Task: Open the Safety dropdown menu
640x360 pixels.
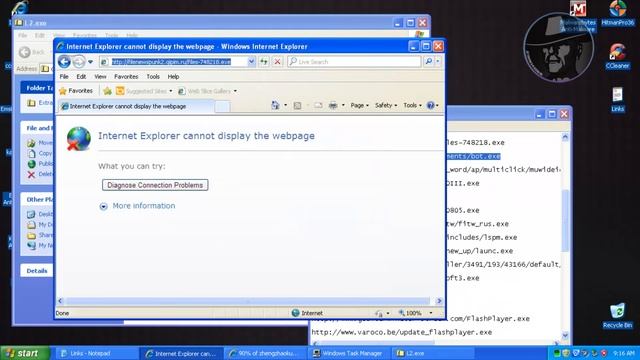Action: tap(386, 105)
